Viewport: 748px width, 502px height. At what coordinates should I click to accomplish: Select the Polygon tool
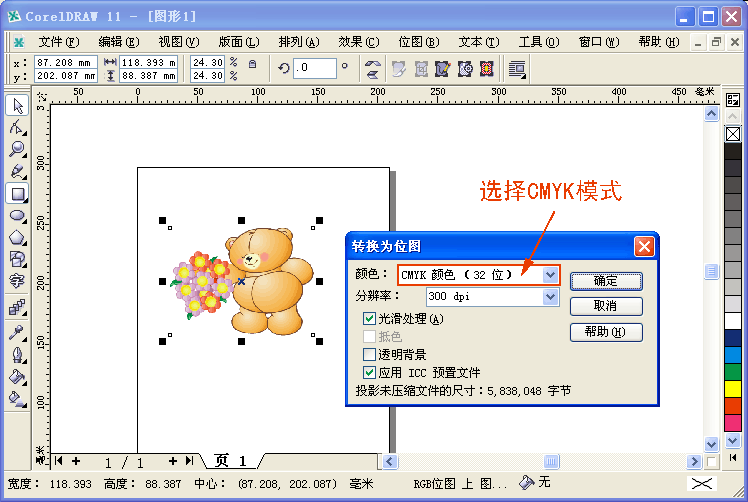pos(17,238)
